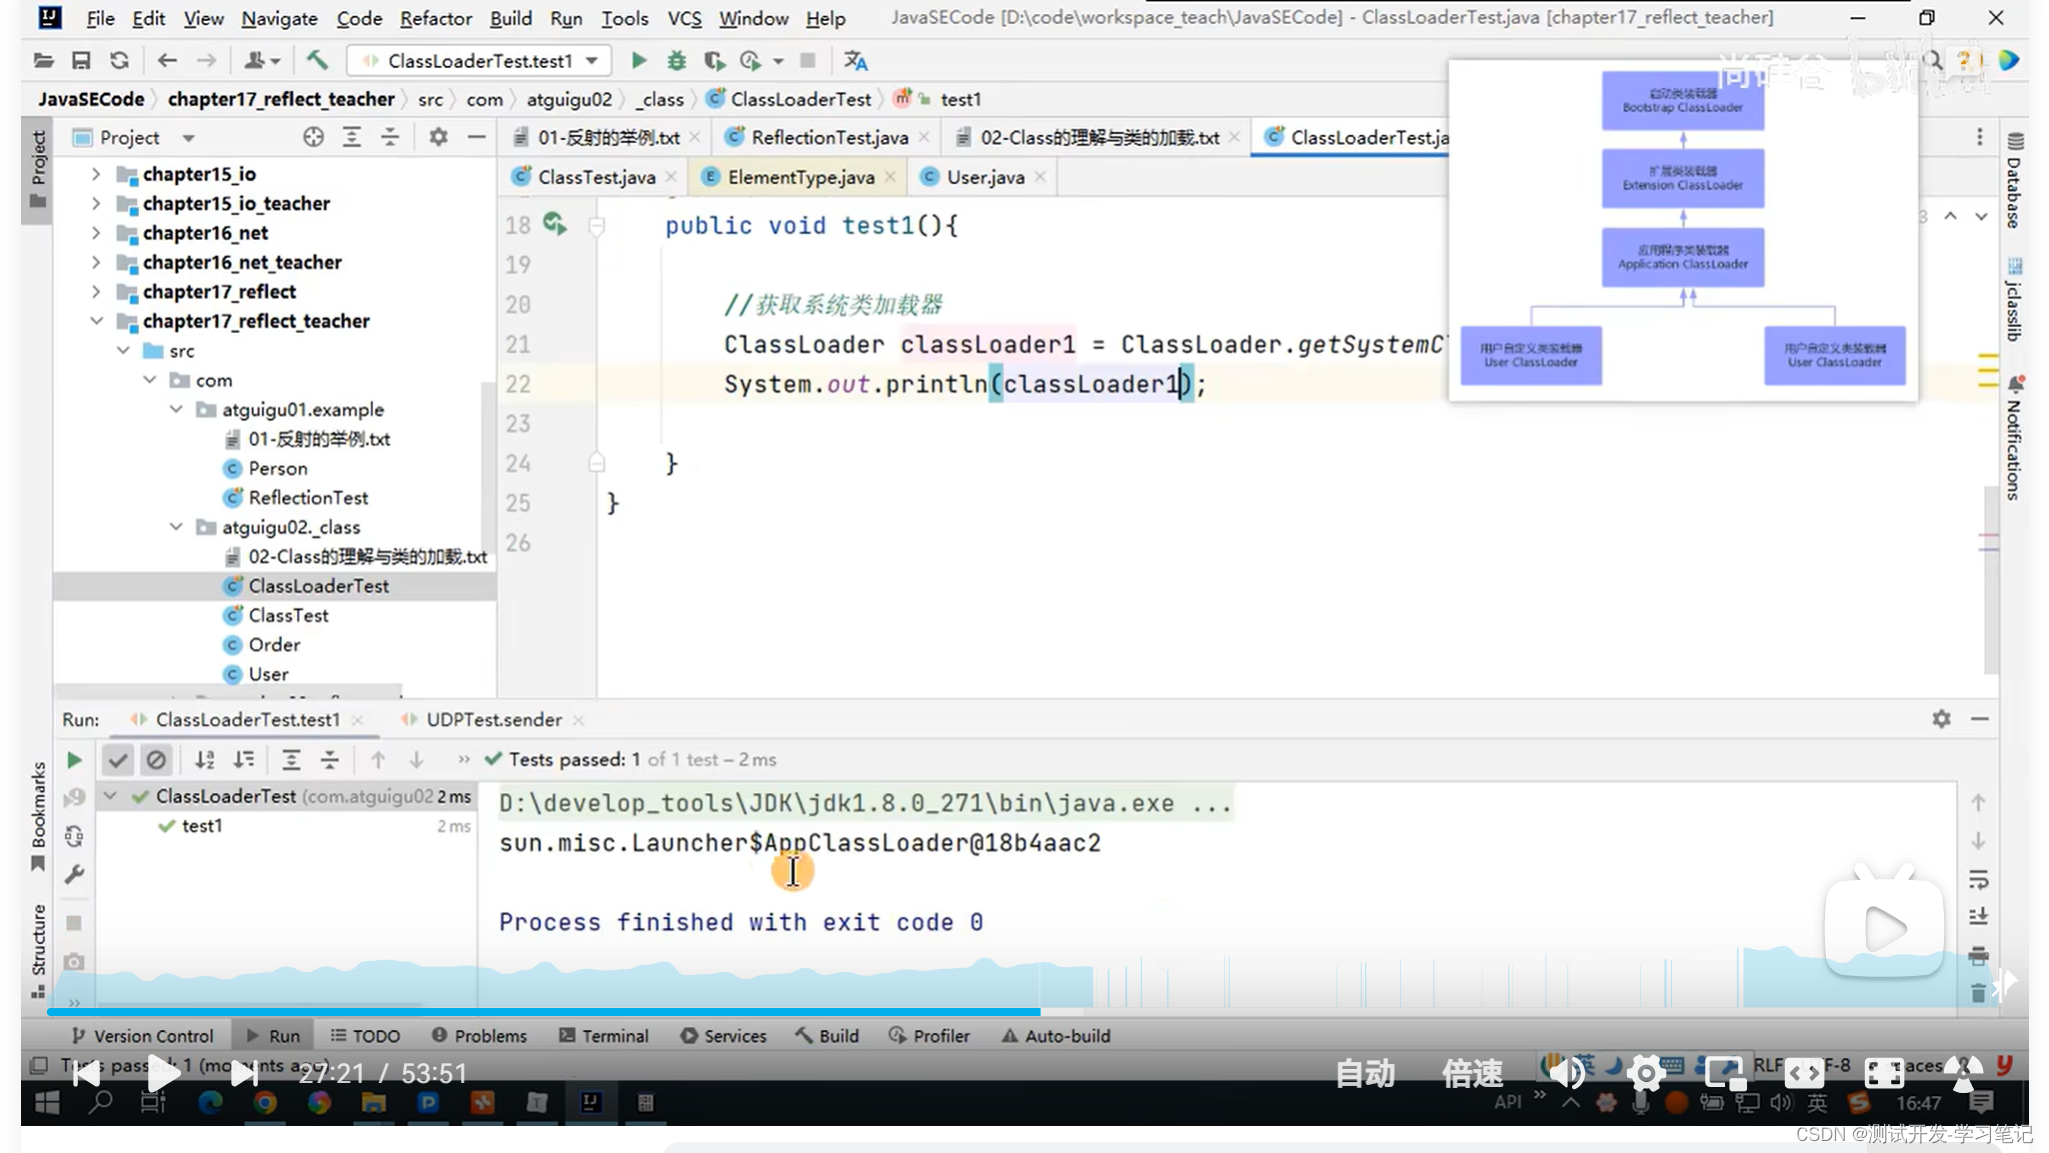The height and width of the screenshot is (1153, 2049).
Task: Switch to User.java tab
Action: (985, 177)
